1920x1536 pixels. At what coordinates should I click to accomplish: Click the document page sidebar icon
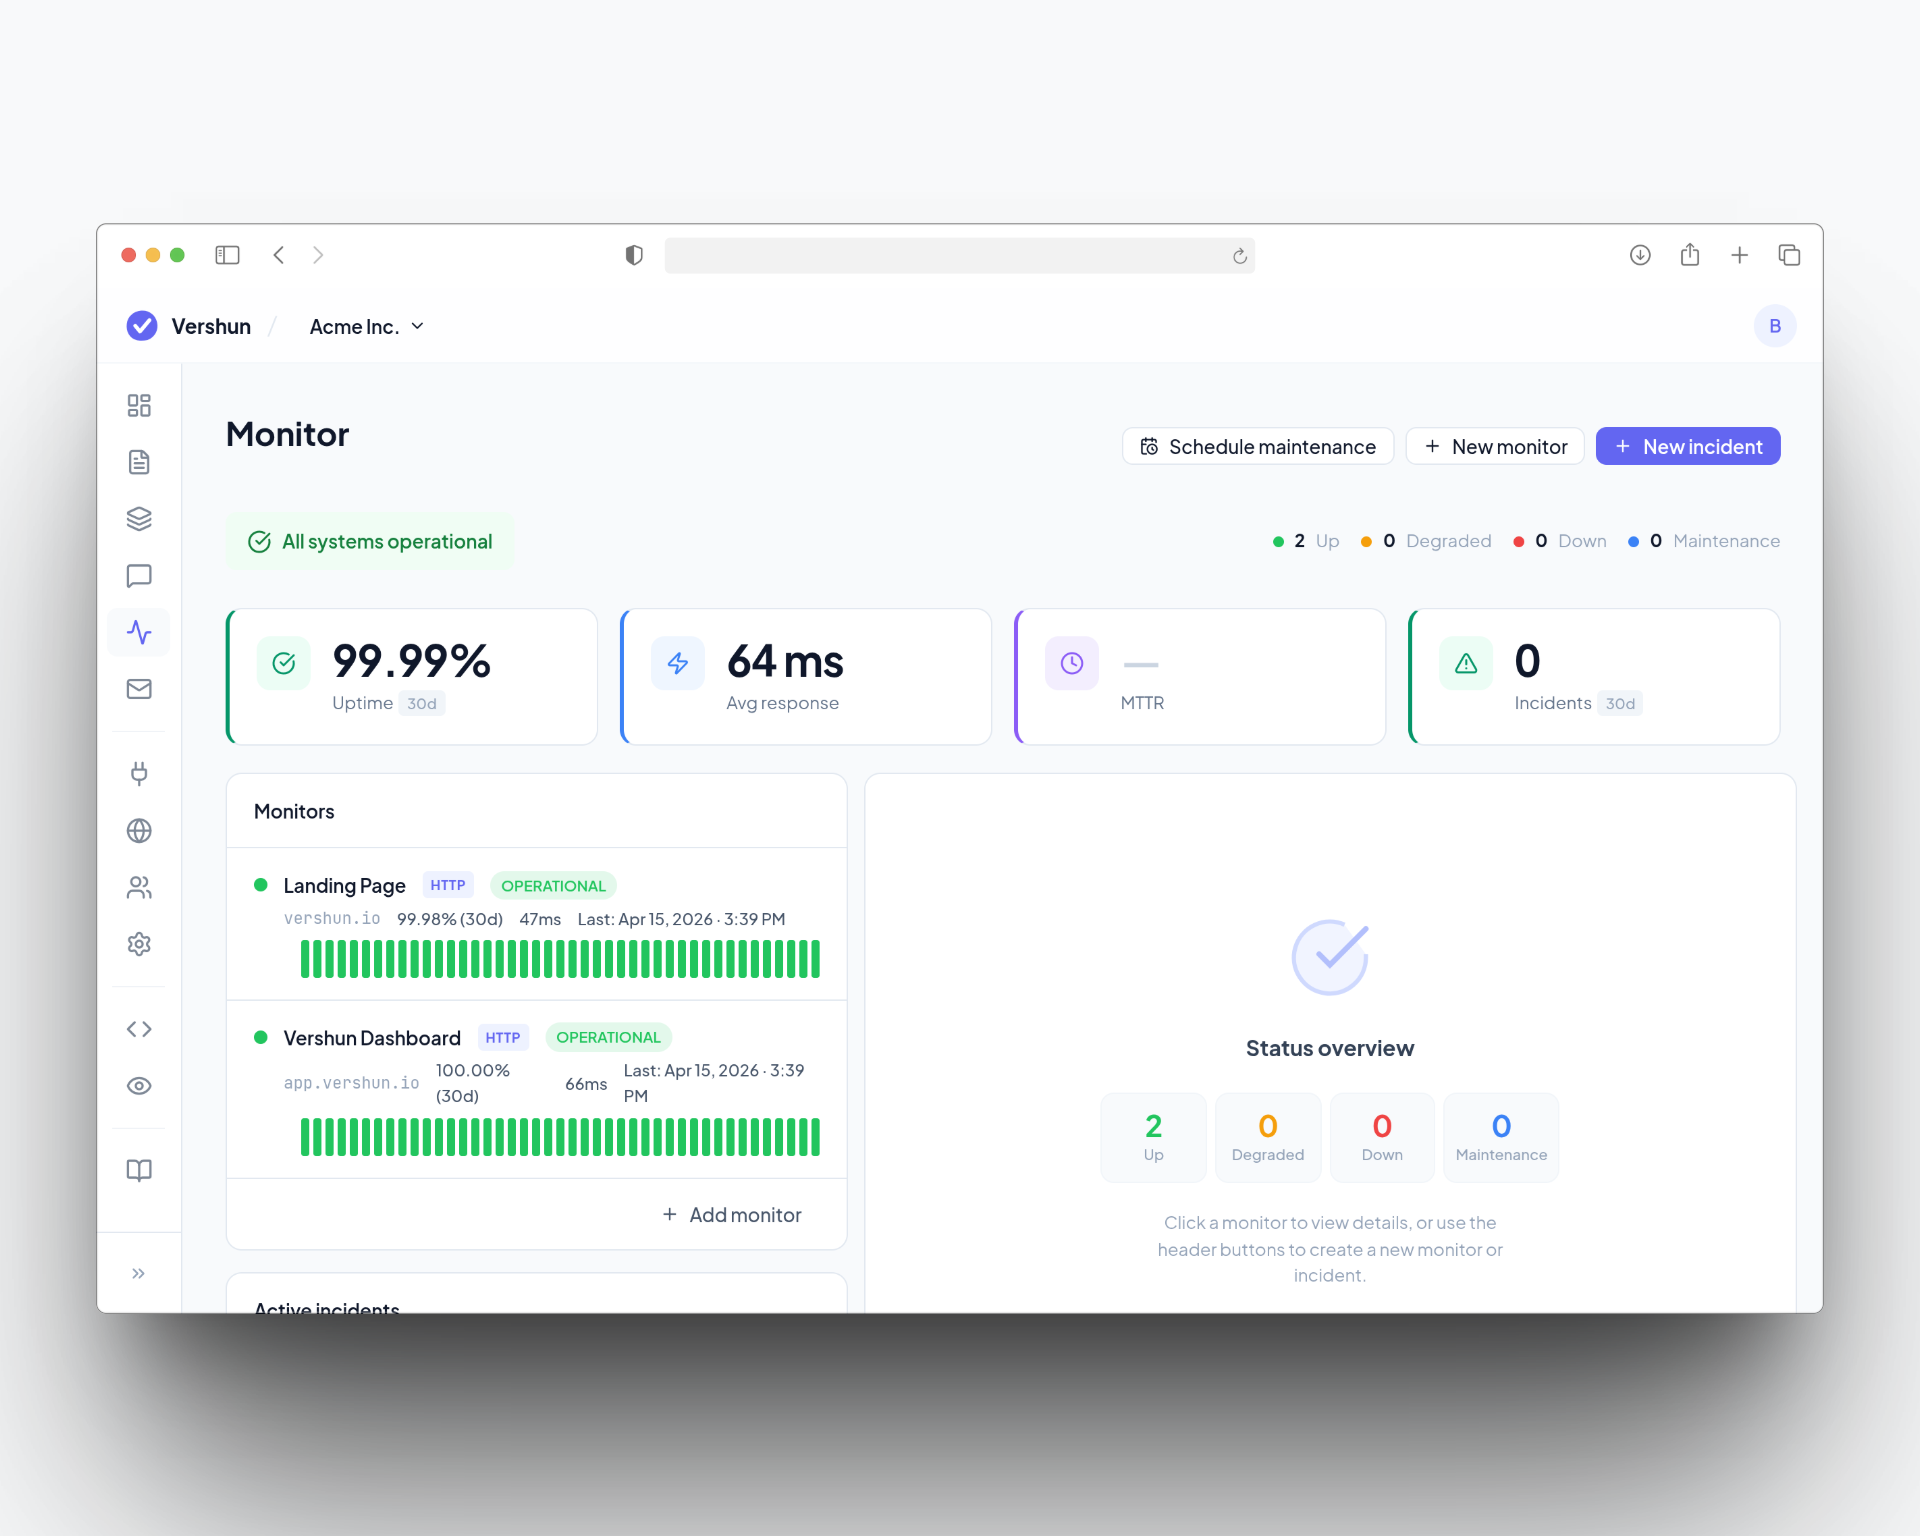(139, 462)
